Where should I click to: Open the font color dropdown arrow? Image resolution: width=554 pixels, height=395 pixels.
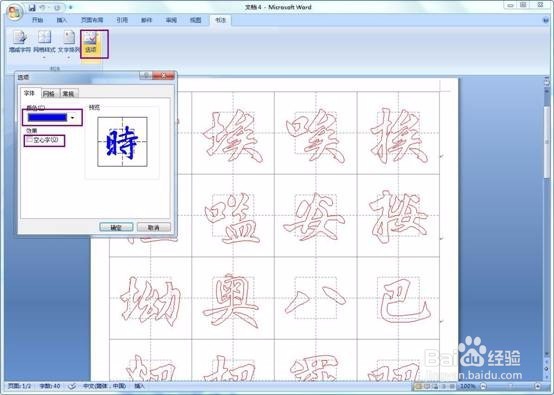point(73,118)
